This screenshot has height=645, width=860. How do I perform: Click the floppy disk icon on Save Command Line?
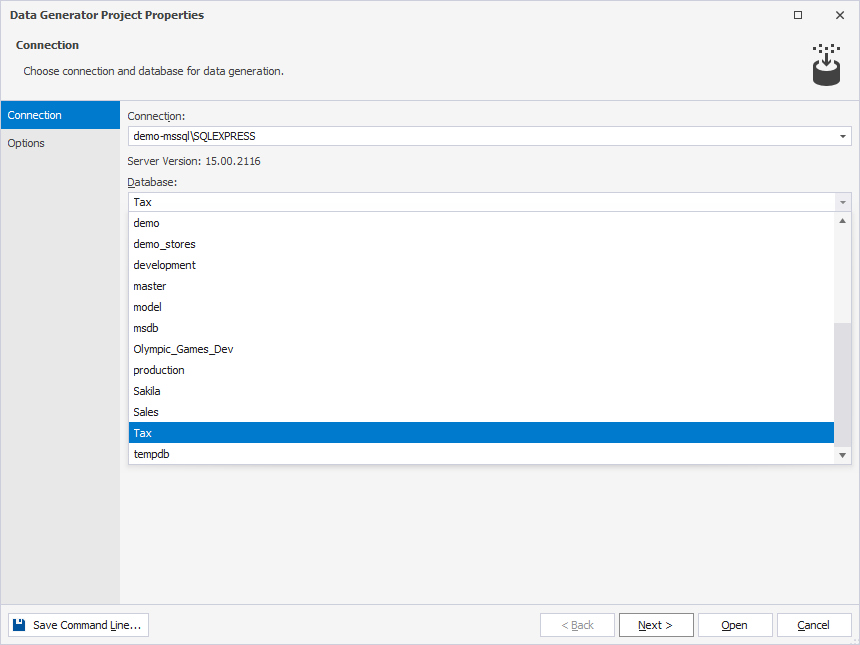point(19,625)
